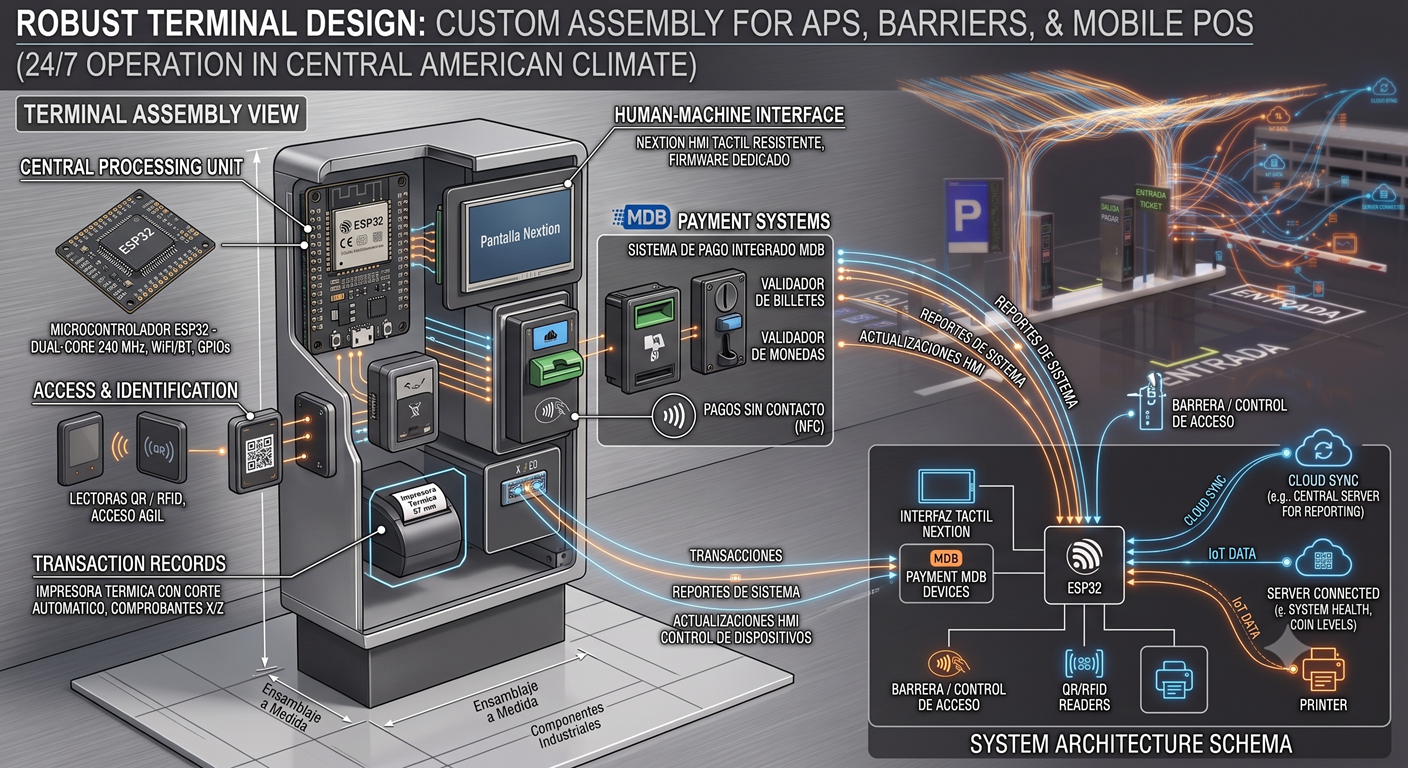Click the CENTRAL PROCESSING UNIT heading

click(131, 167)
